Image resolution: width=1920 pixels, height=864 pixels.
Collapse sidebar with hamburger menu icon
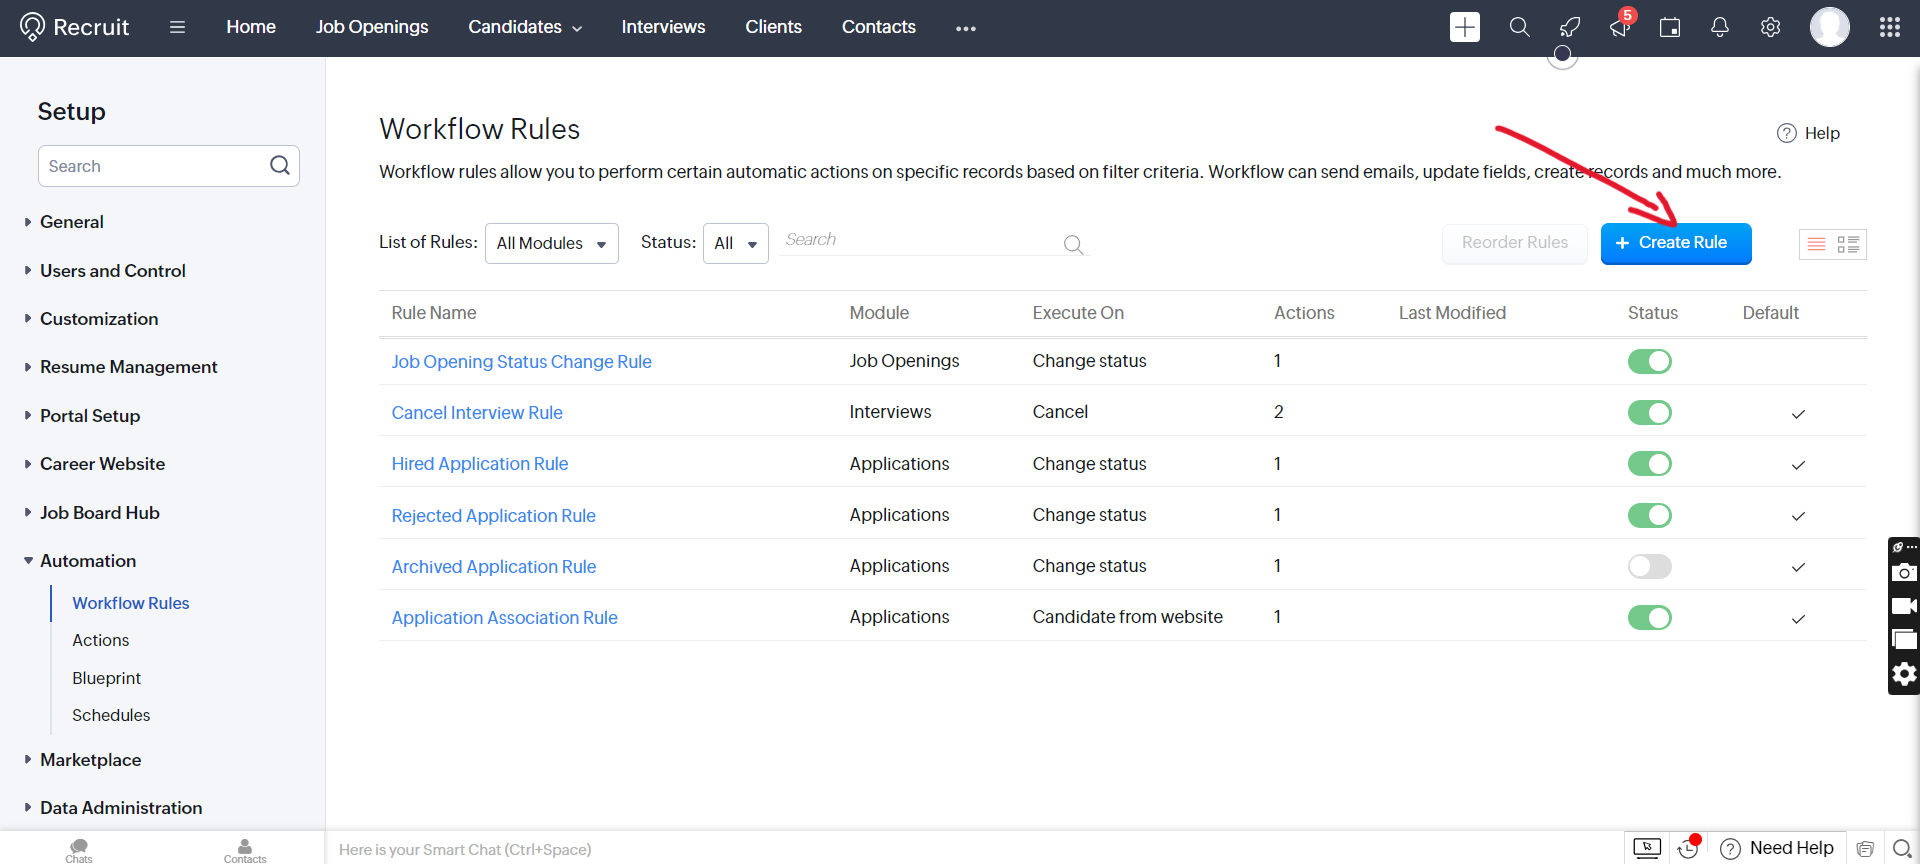point(177,27)
